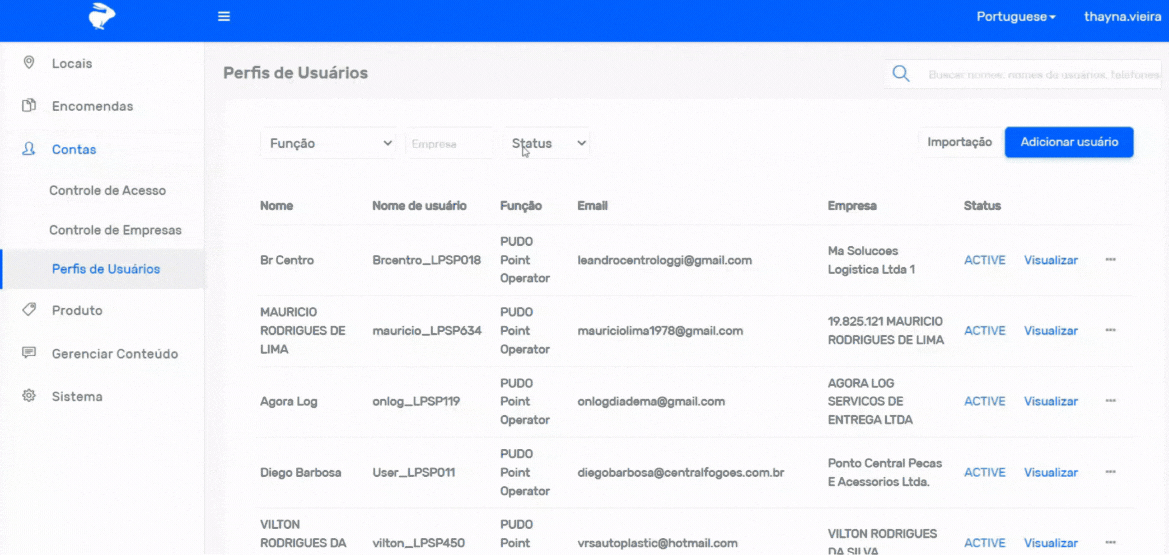
Task: Click the search magnifier icon
Action: point(901,74)
